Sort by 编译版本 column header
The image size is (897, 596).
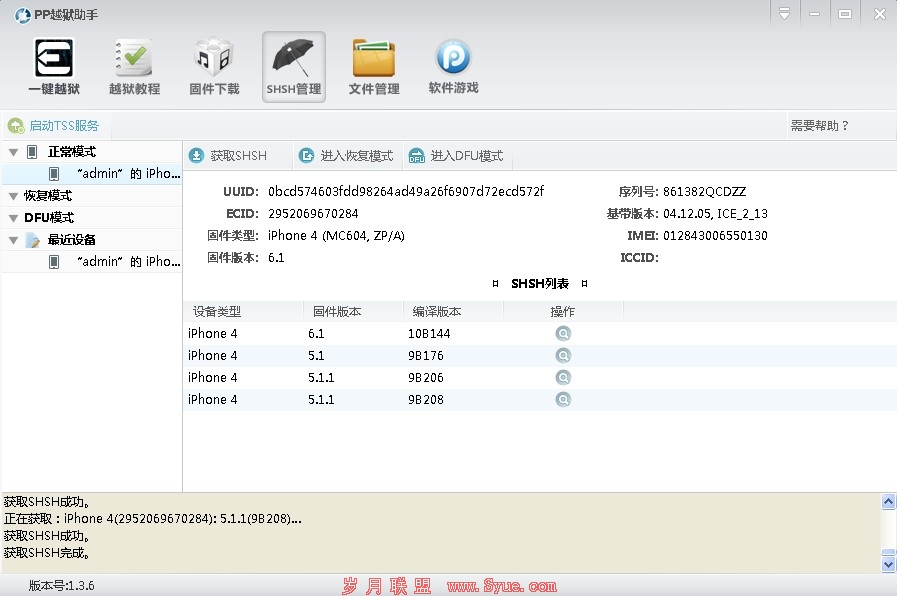coord(454,312)
